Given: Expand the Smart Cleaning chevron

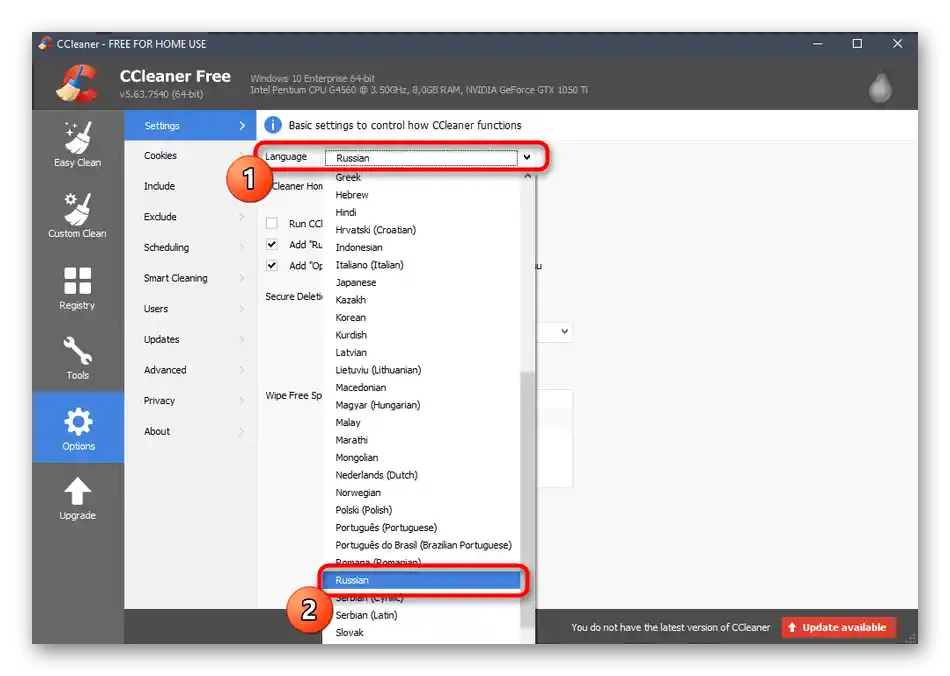Looking at the screenshot, I should pyautogui.click(x=242, y=278).
